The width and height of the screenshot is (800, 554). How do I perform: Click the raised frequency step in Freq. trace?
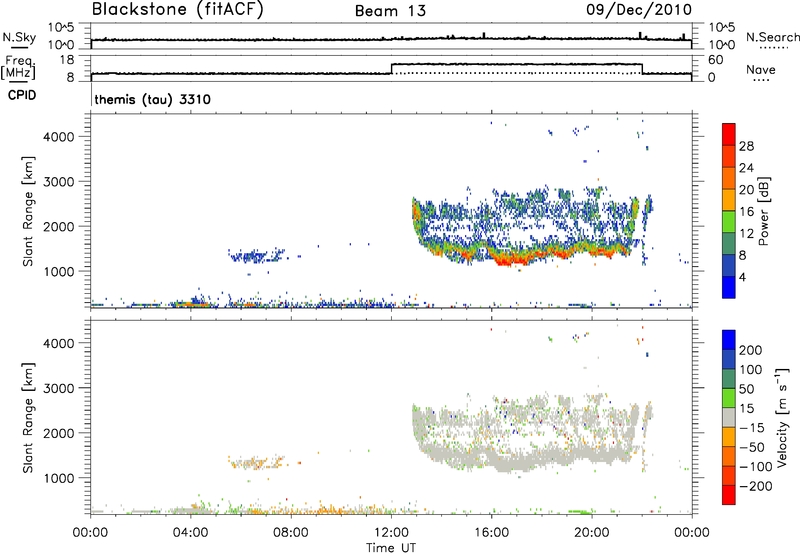pos(516,64)
